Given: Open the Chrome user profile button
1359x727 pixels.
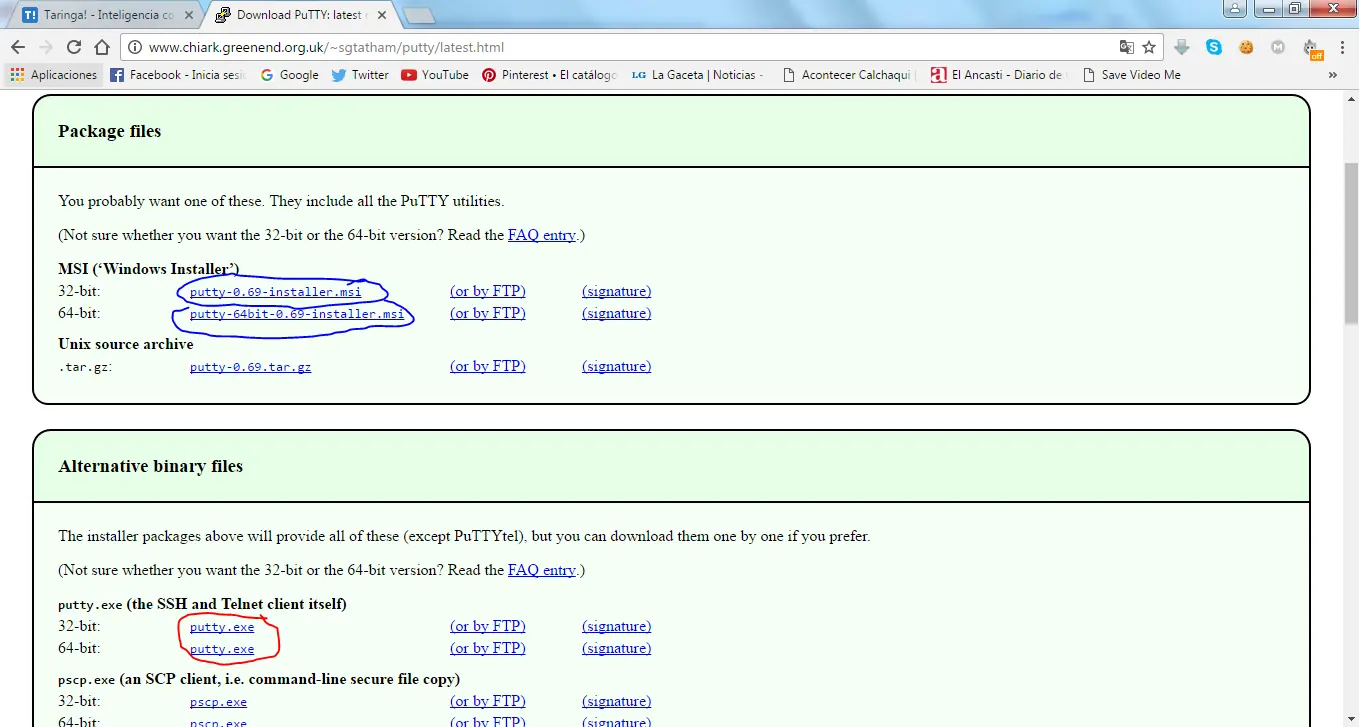Looking at the screenshot, I should (x=1235, y=9).
